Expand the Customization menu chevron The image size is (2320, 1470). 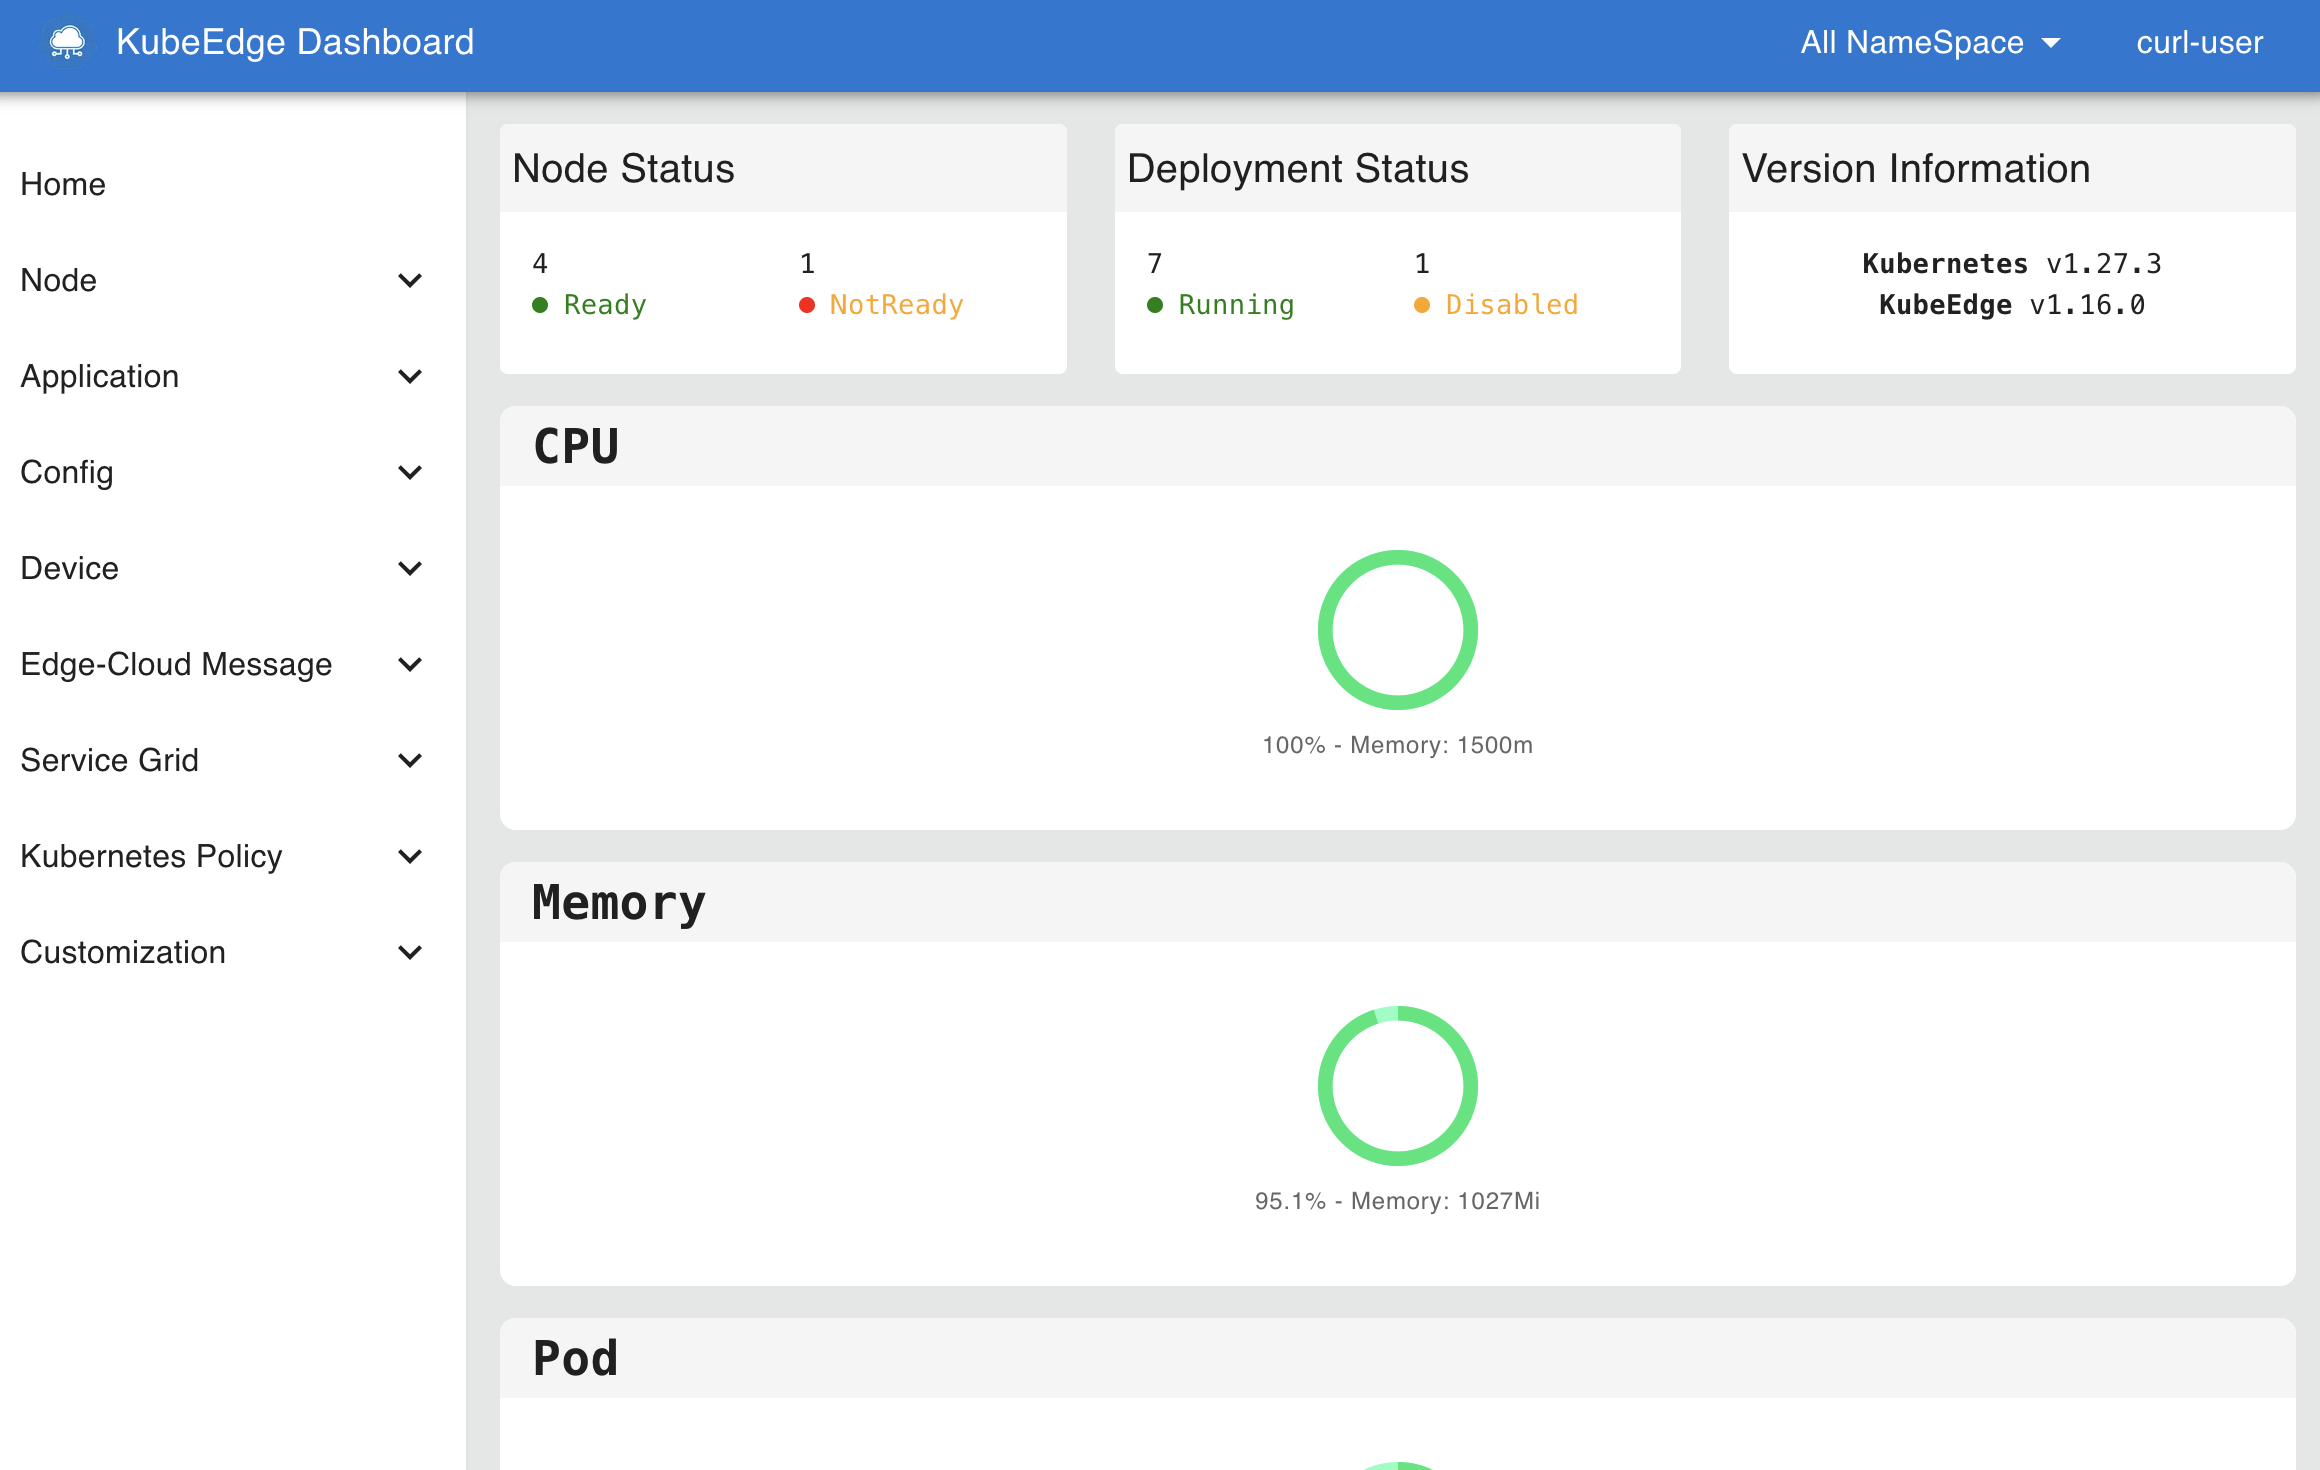tap(410, 952)
